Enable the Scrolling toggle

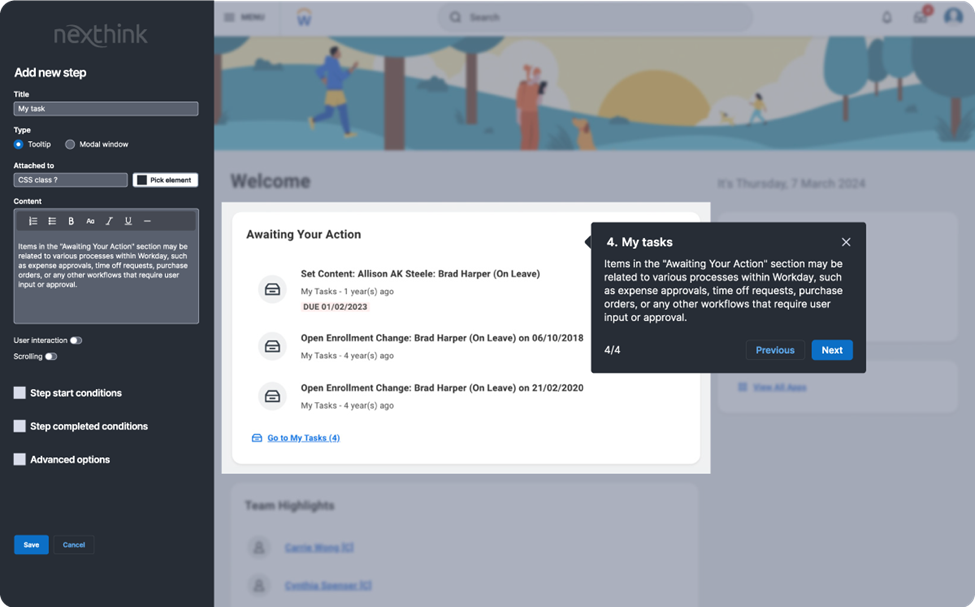click(x=51, y=356)
